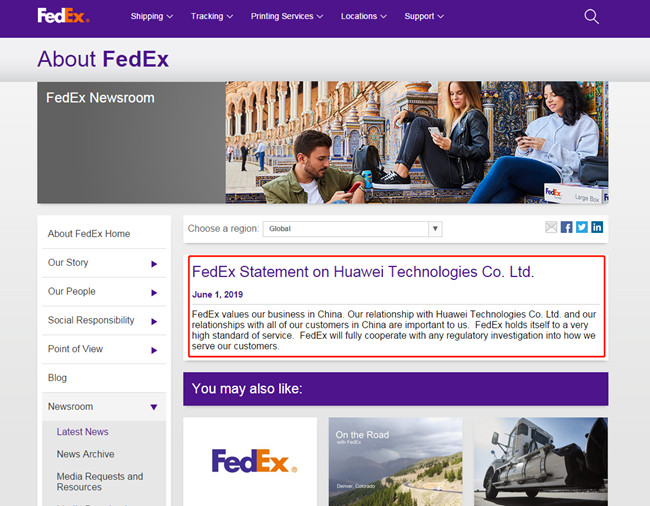Expand Our Story arrow in sidebar
This screenshot has width=650, height=506.
click(154, 264)
